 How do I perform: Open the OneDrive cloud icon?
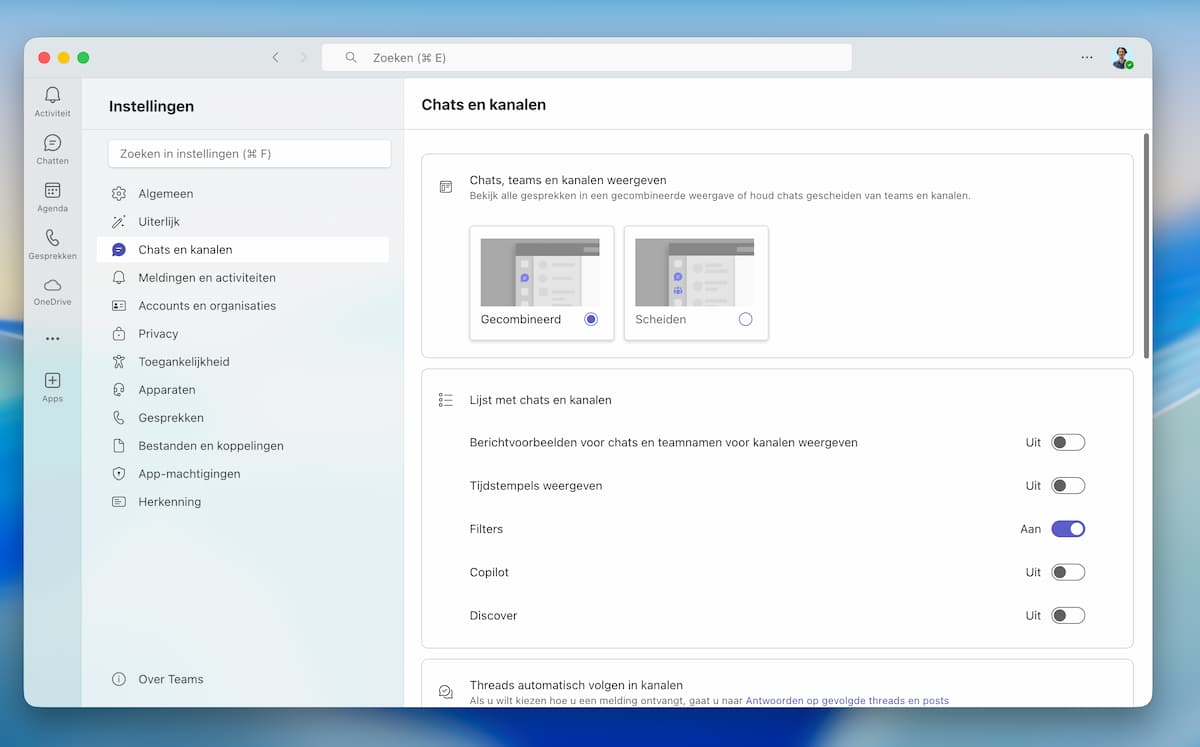pos(52,286)
